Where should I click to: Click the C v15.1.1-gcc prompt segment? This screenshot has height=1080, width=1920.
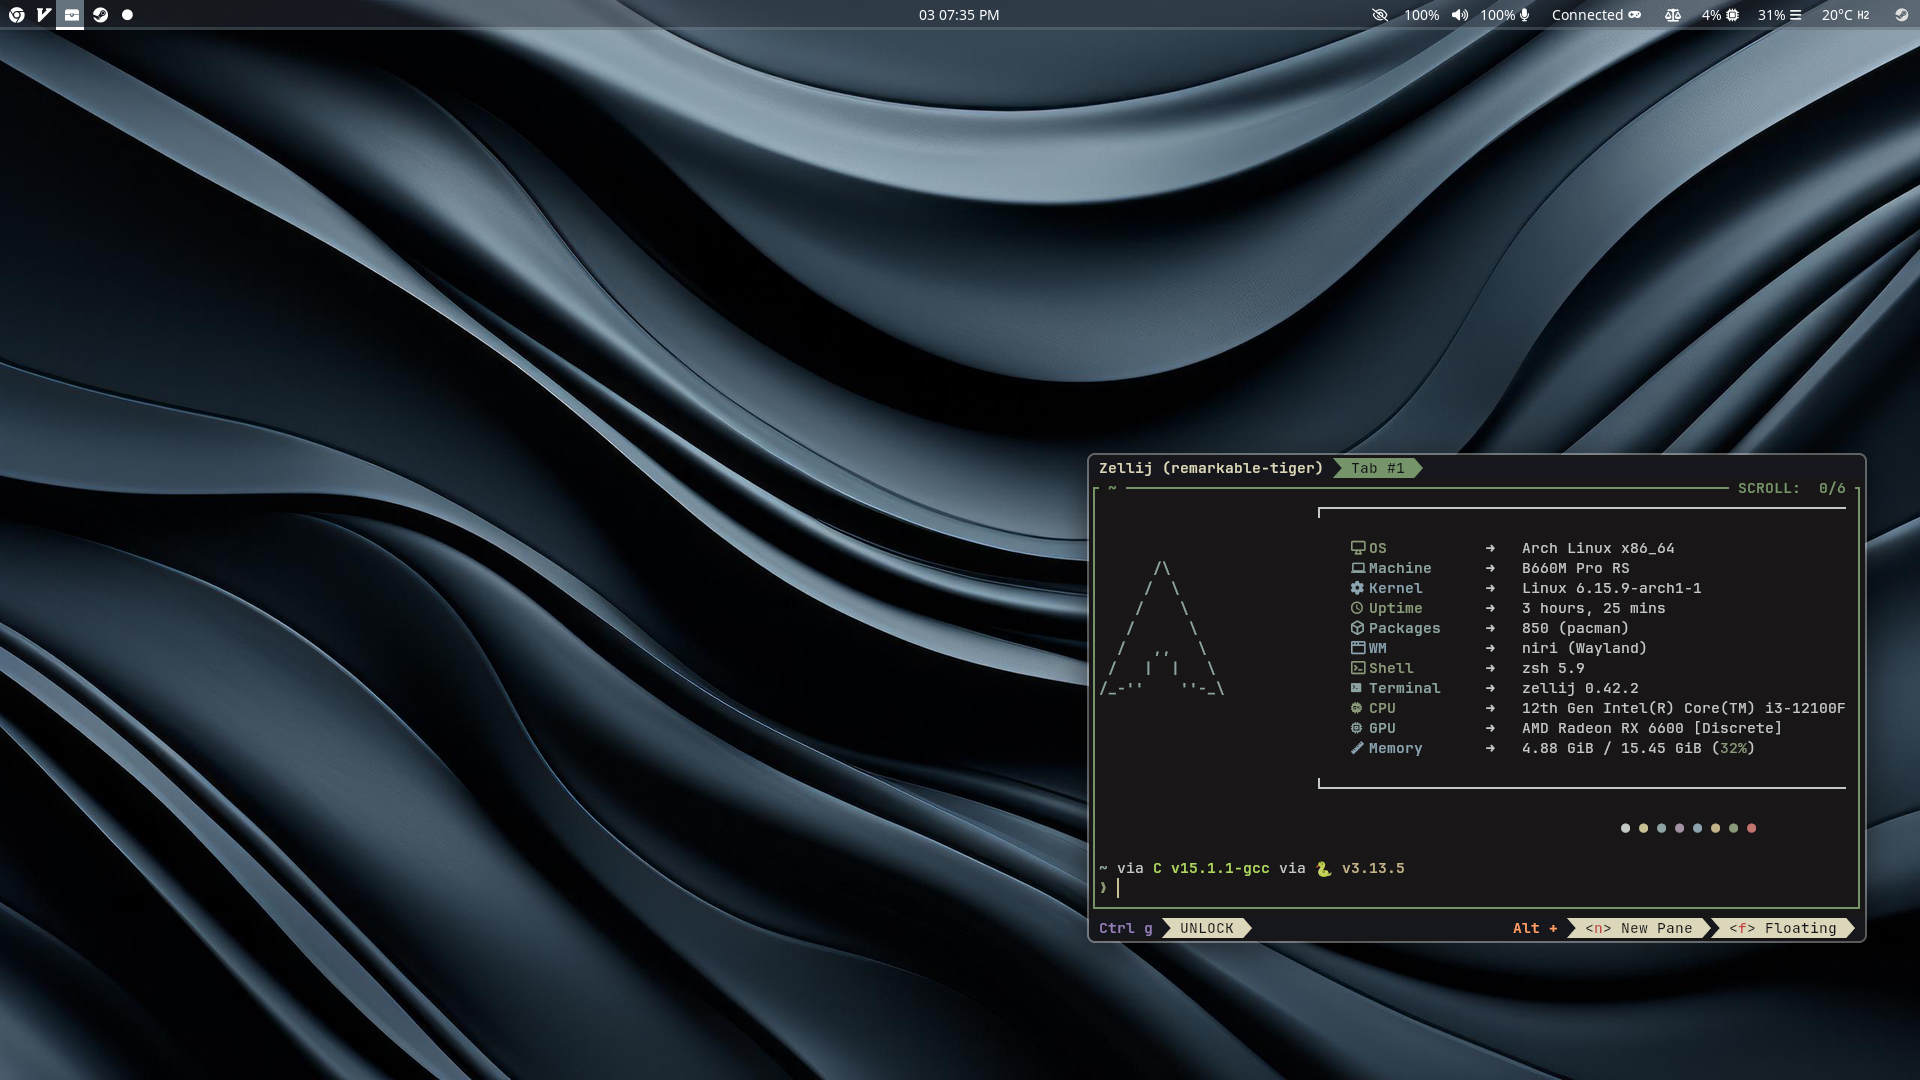tap(1211, 868)
